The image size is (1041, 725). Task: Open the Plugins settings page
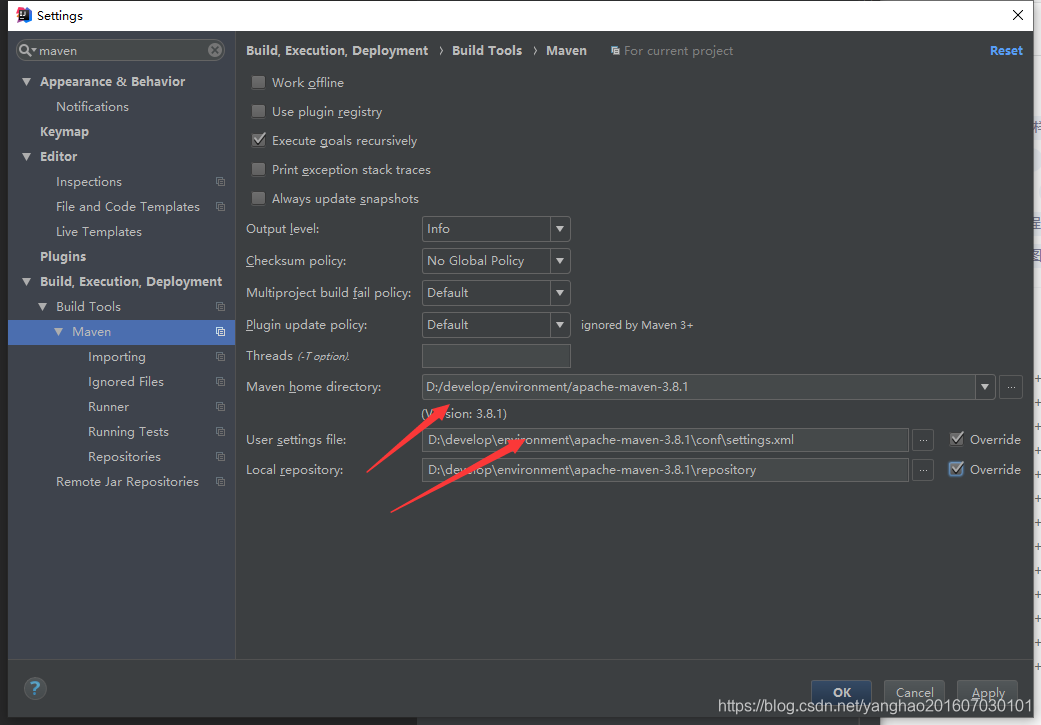[x=63, y=256]
